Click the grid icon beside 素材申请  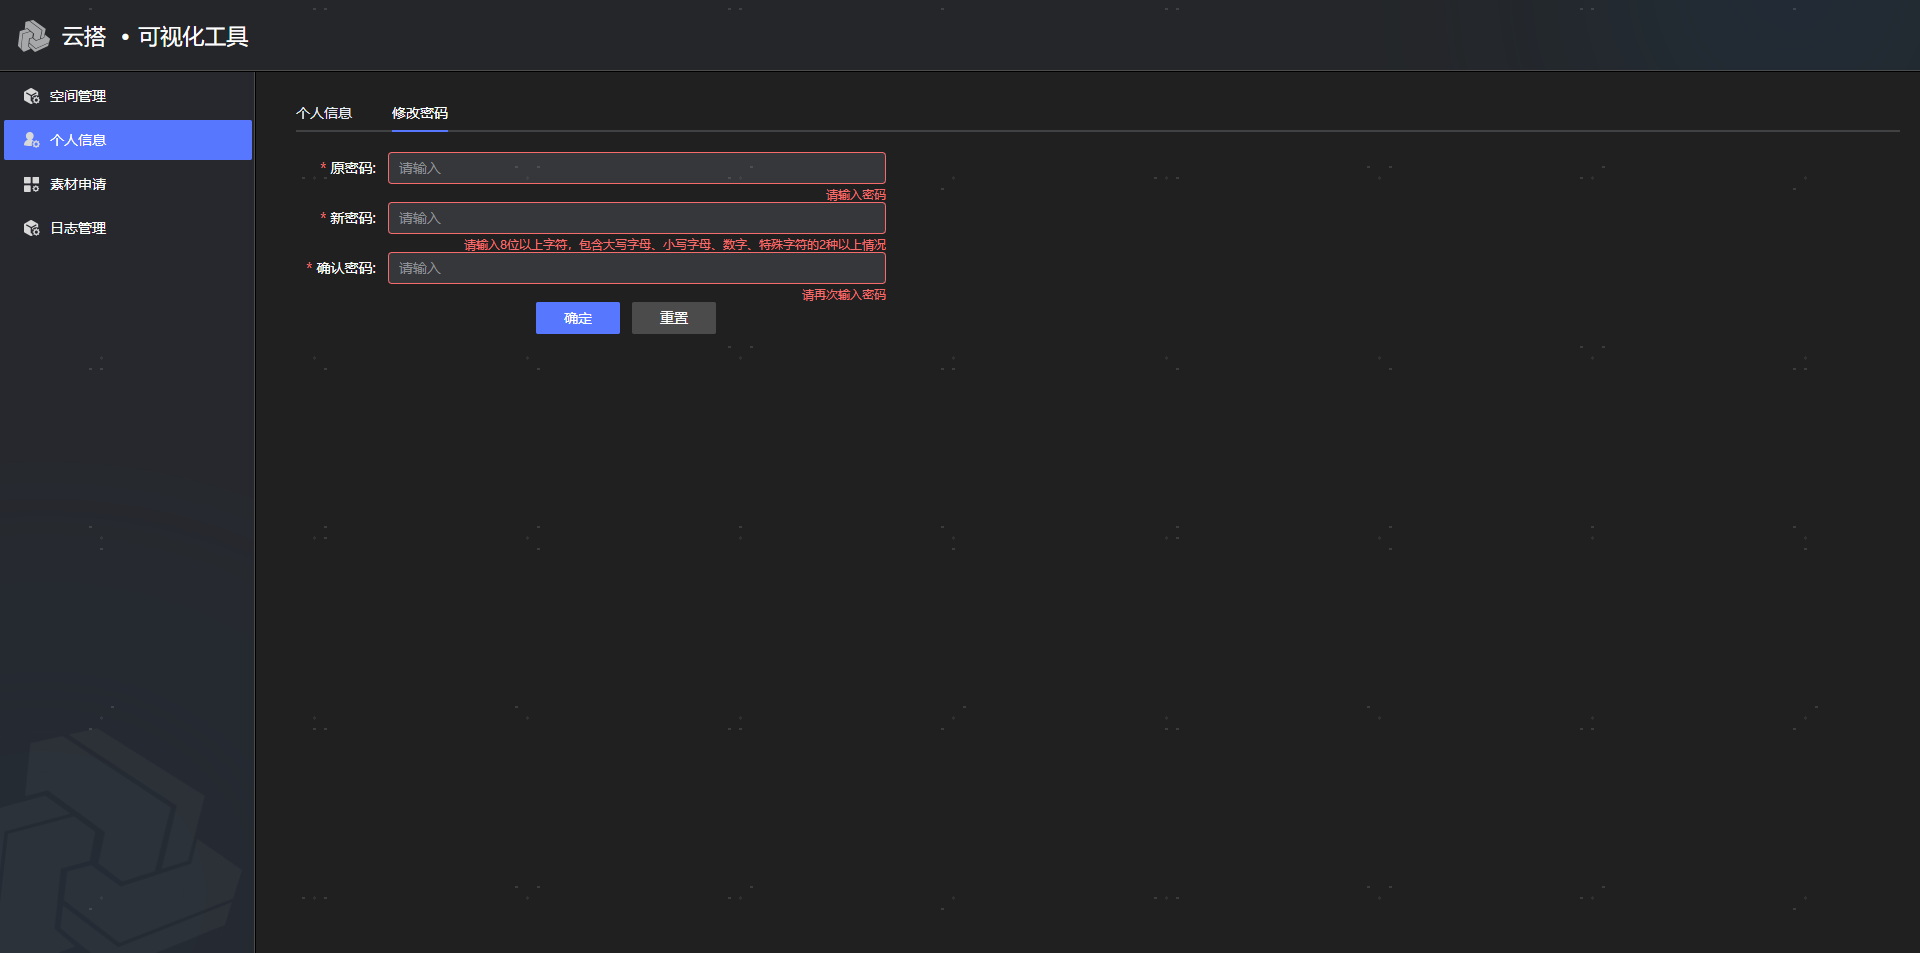coord(31,184)
